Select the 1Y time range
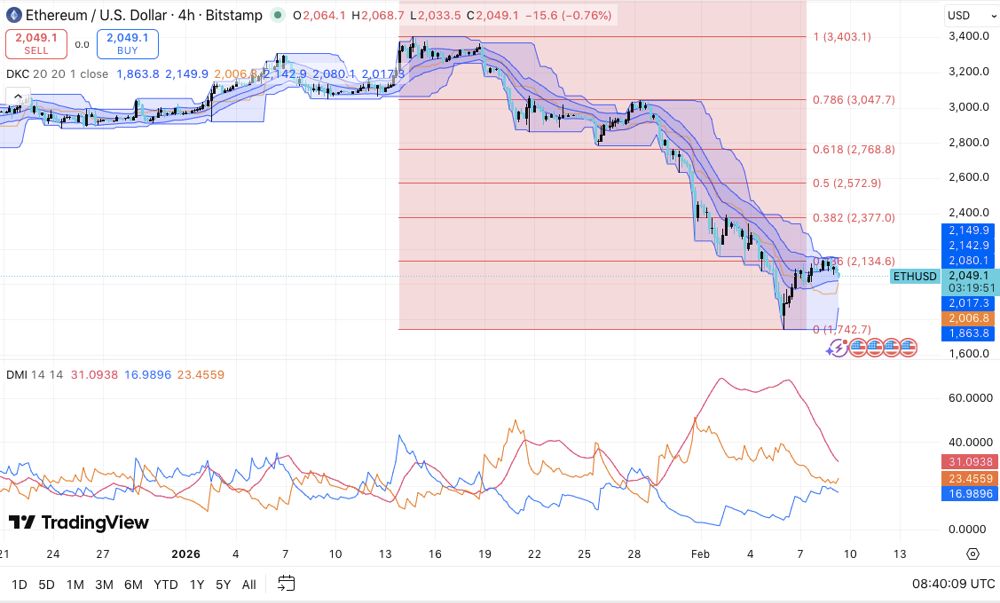Viewport: 1000px width, 603px height. click(197, 584)
